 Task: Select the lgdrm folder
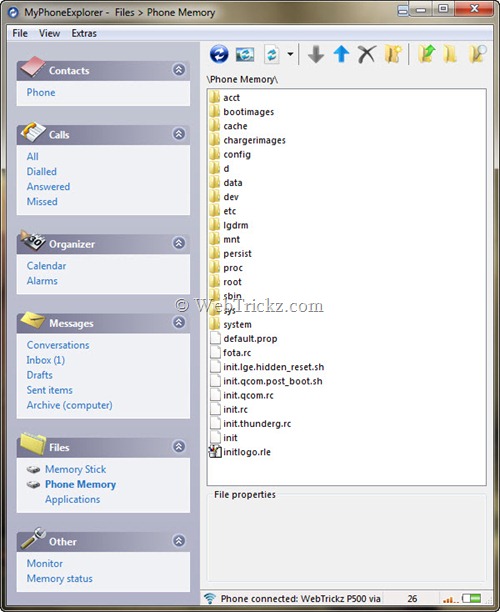[236, 225]
